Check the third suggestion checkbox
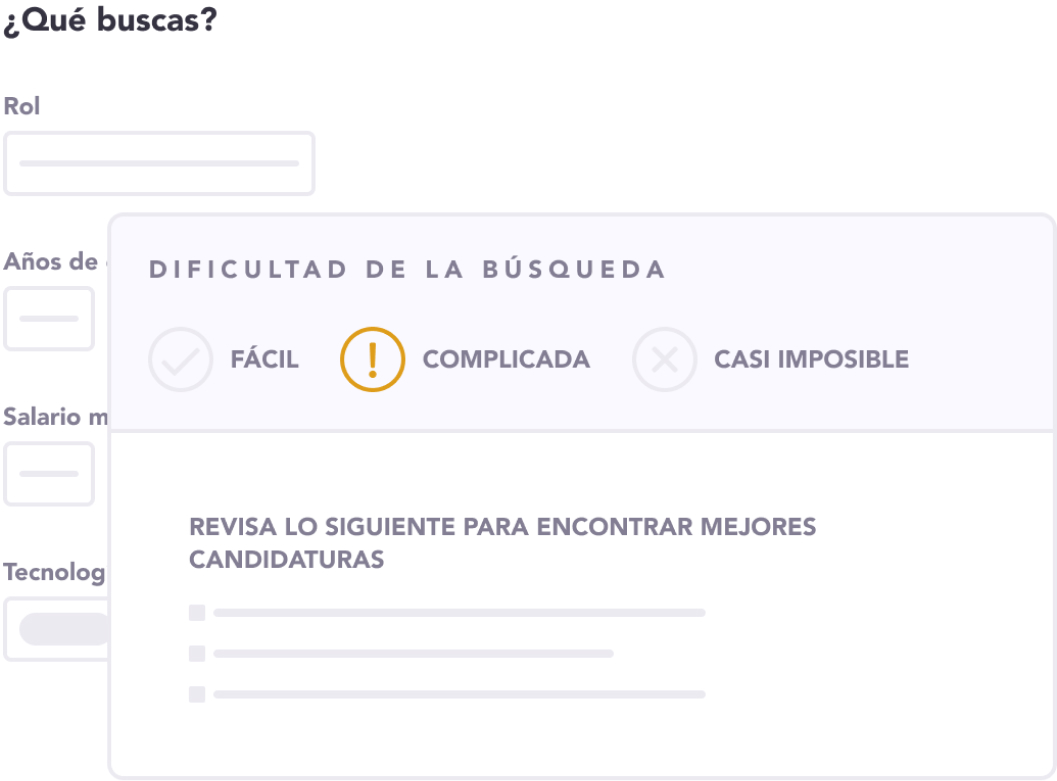This screenshot has width=1057, height=781. point(197,694)
